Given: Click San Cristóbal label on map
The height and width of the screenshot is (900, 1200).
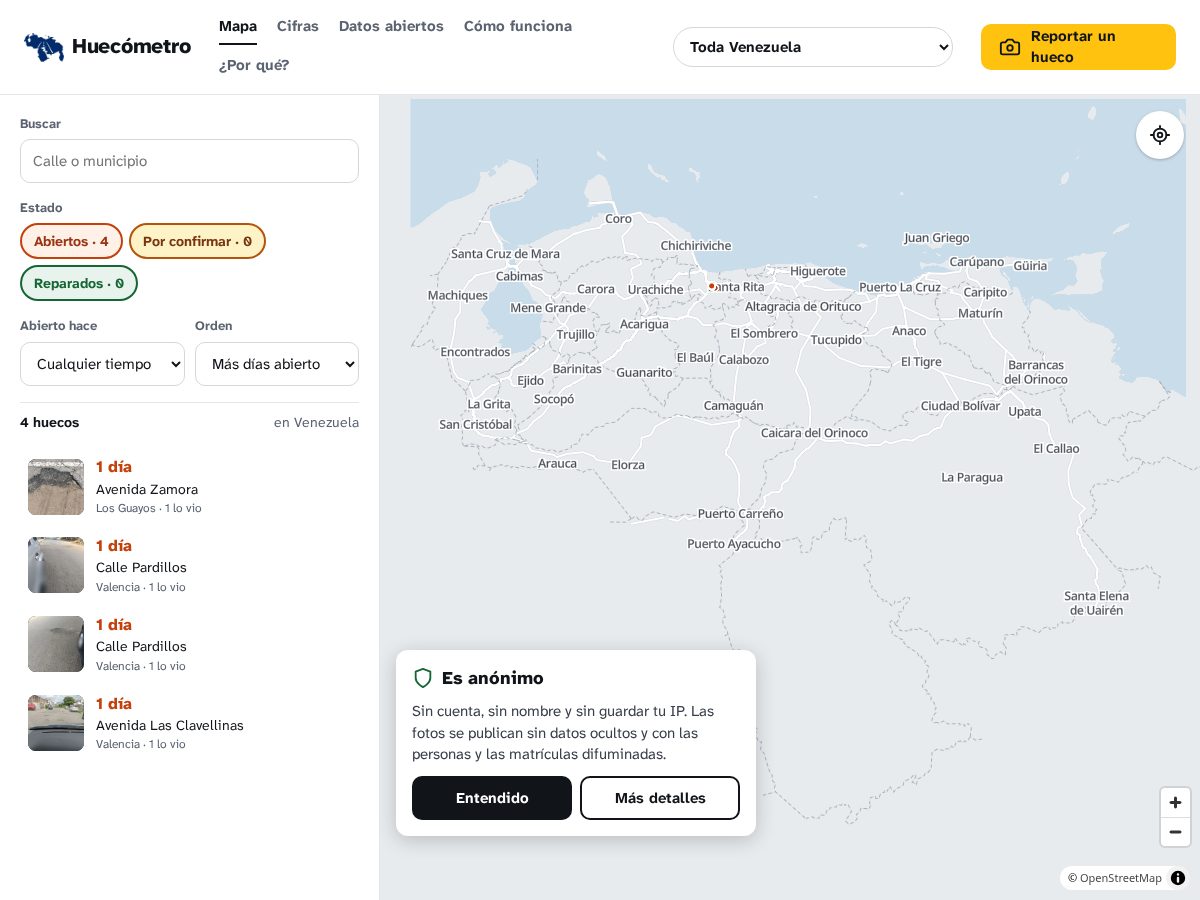Looking at the screenshot, I should coord(476,424).
